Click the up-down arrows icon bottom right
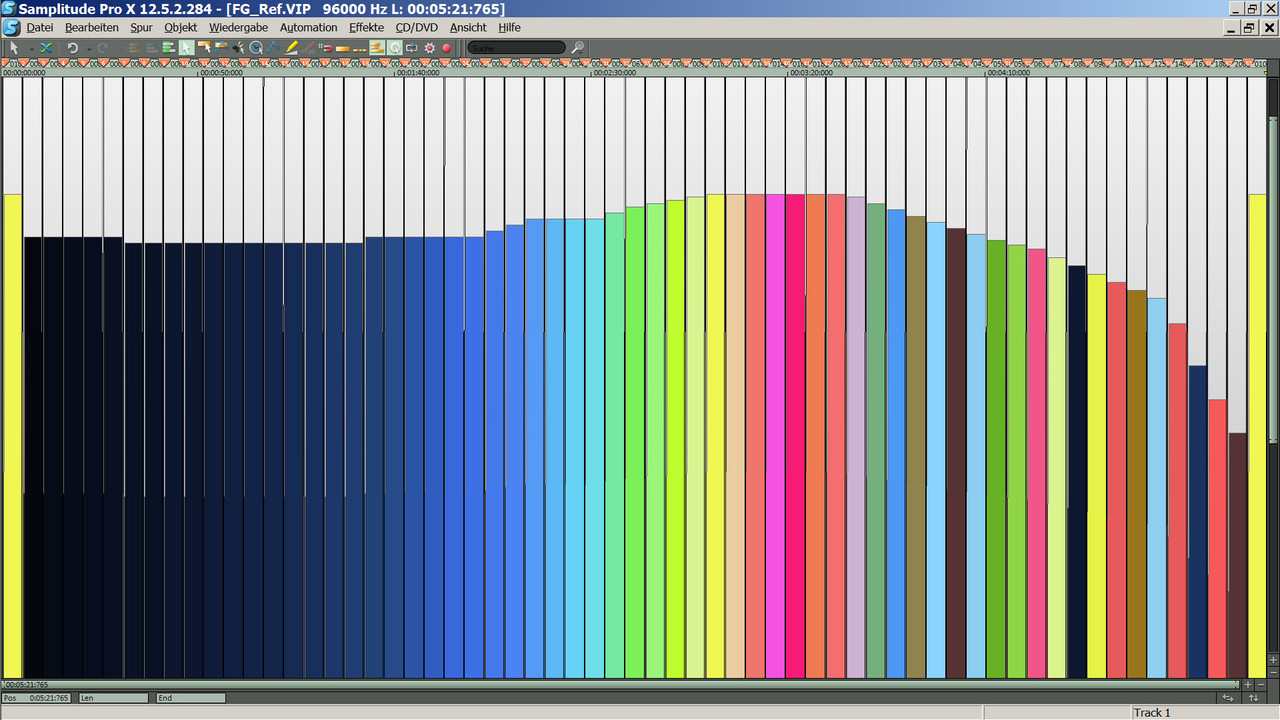1280x720 pixels. (x=1253, y=698)
